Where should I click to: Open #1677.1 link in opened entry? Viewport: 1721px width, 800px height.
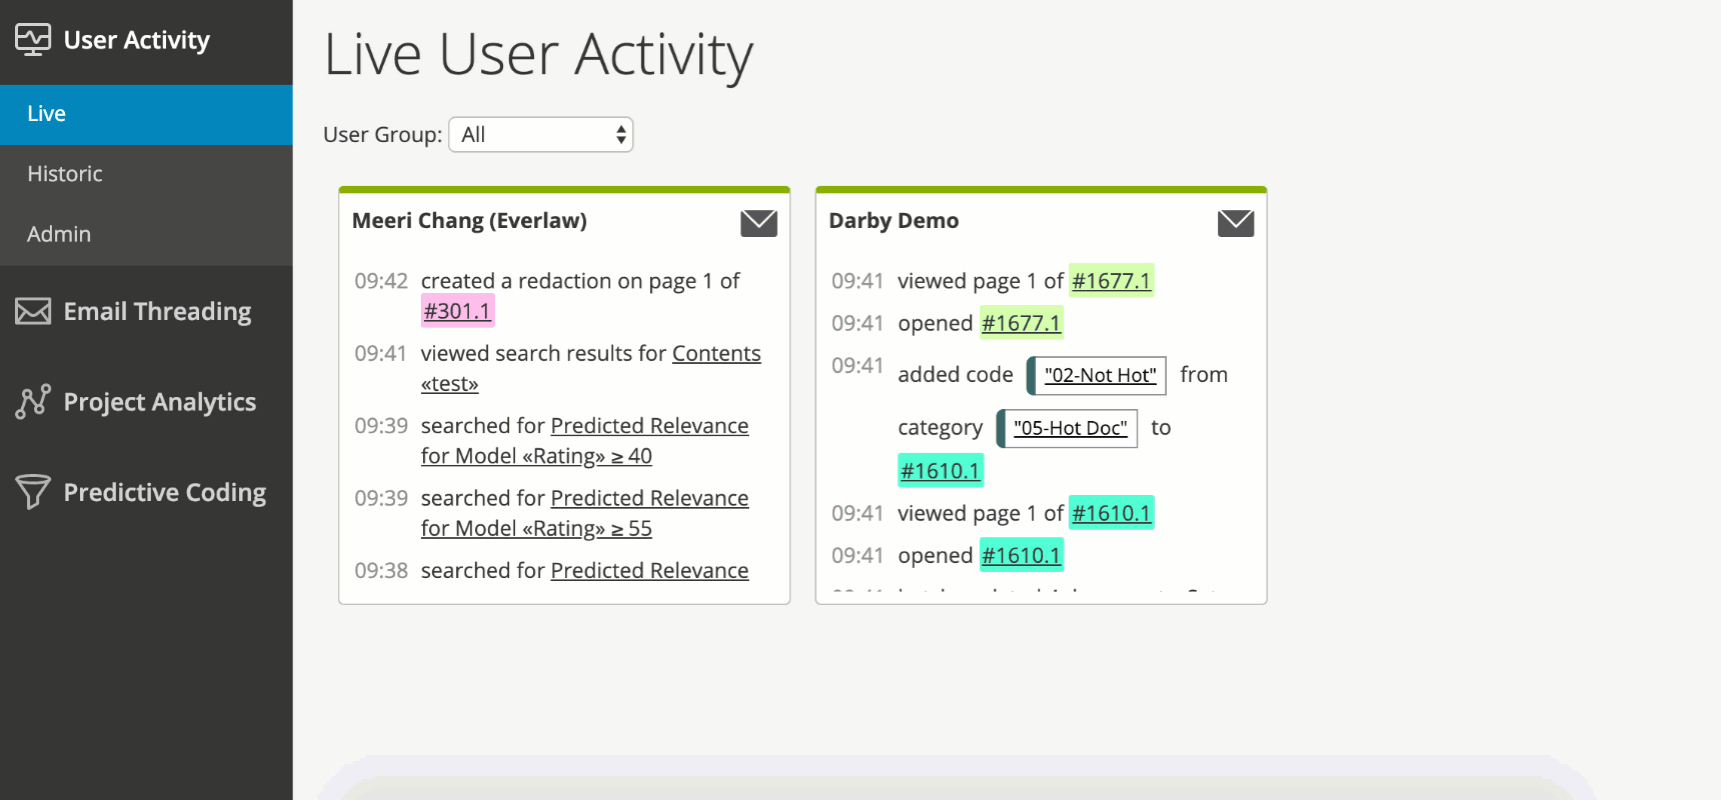[1021, 323]
